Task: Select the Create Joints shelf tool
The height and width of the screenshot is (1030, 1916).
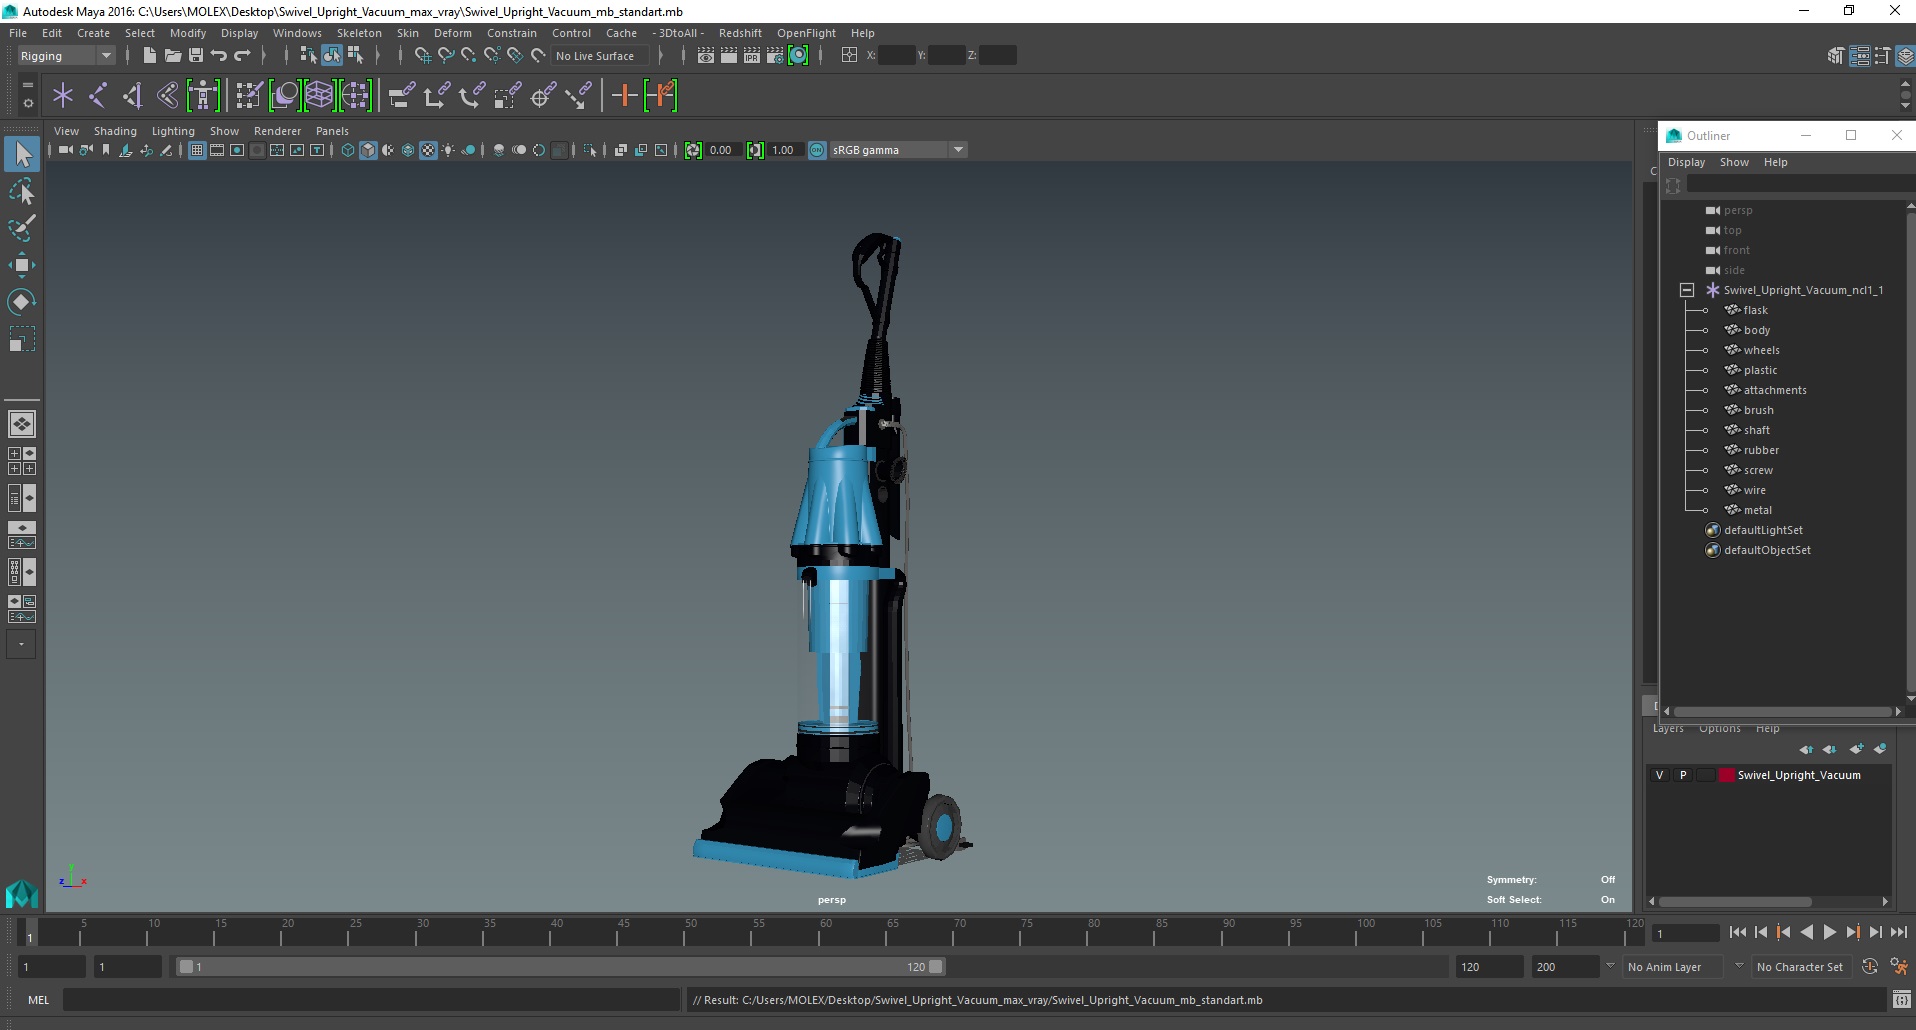Action: [x=98, y=96]
